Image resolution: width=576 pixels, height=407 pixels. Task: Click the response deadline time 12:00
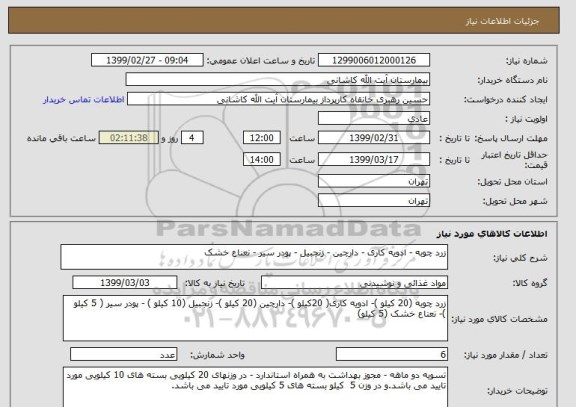point(262,138)
